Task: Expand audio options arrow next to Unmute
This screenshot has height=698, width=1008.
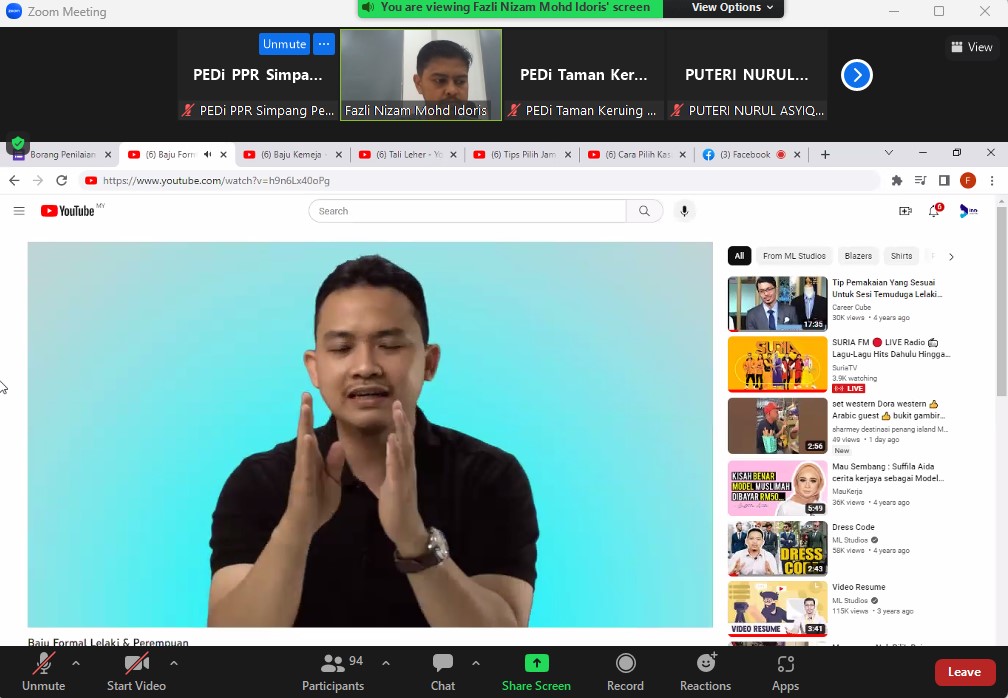Action: [x=76, y=663]
